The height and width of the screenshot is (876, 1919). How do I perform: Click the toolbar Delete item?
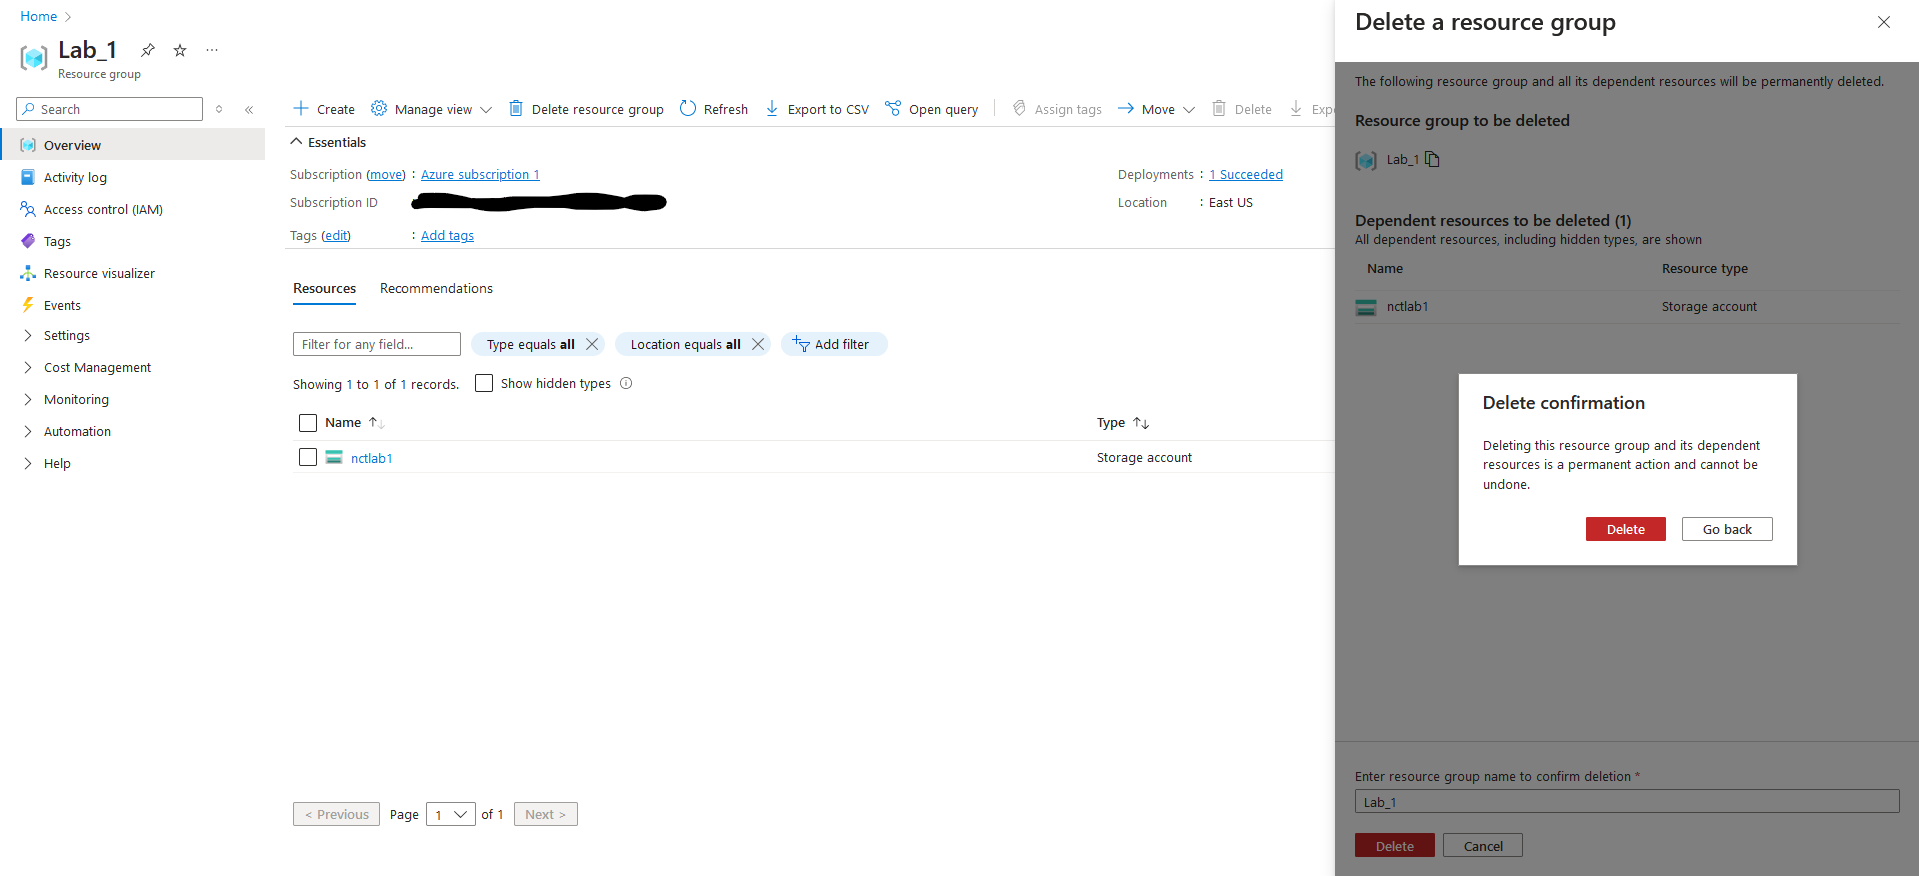tap(1242, 109)
